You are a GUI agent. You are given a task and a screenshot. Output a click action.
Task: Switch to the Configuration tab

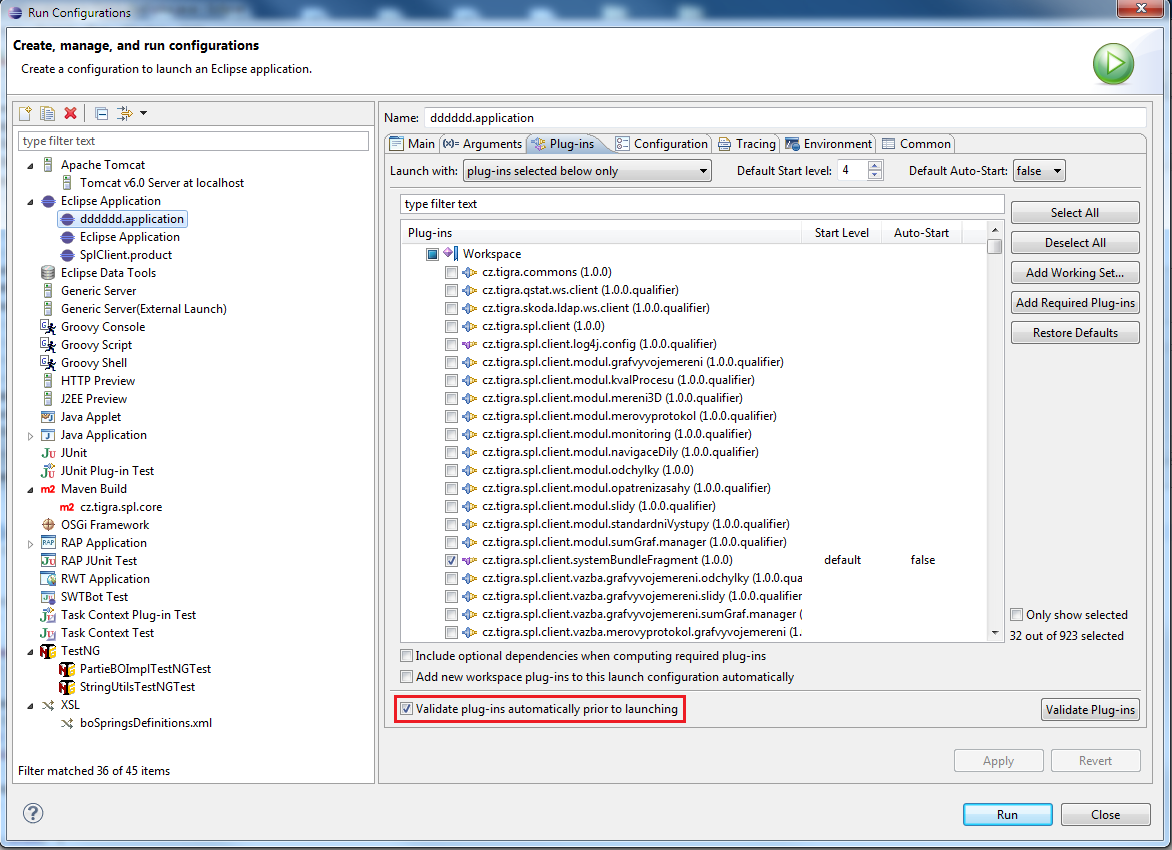pos(661,144)
